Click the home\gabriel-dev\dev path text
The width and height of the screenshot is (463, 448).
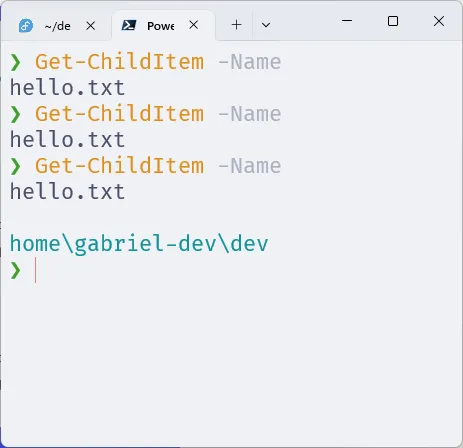tap(139, 244)
